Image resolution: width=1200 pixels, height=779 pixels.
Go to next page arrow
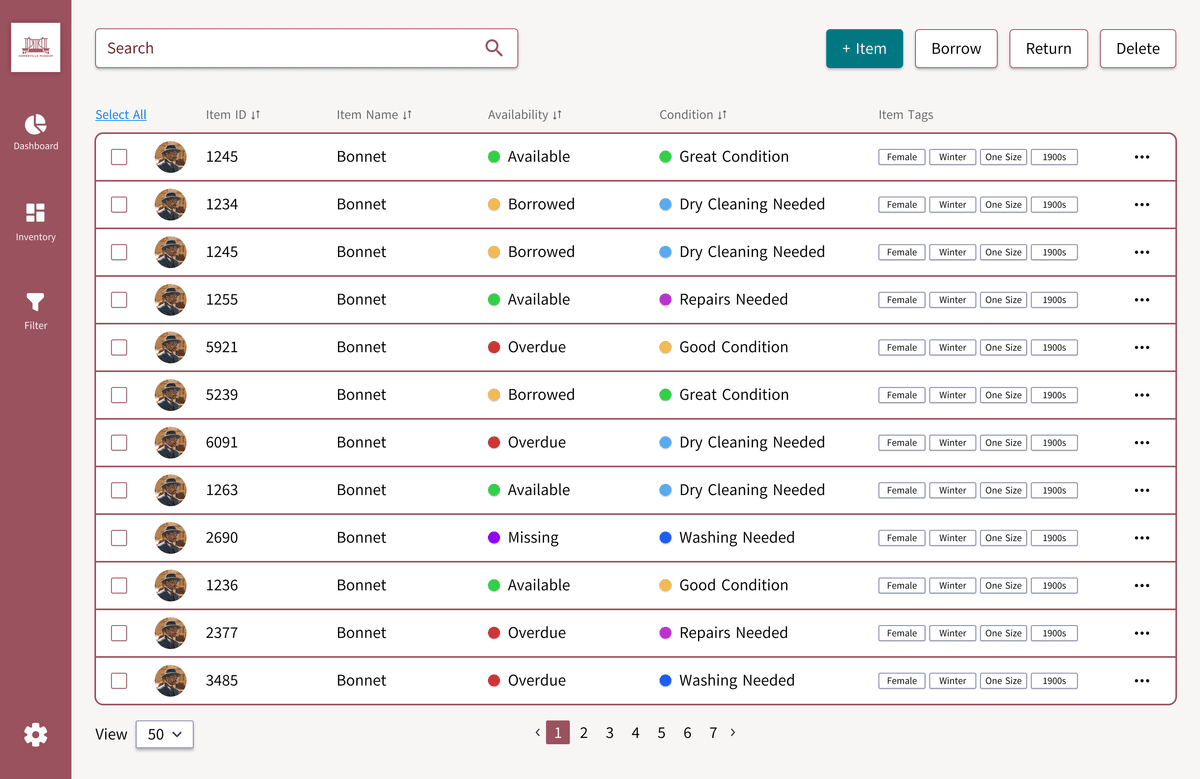click(733, 733)
